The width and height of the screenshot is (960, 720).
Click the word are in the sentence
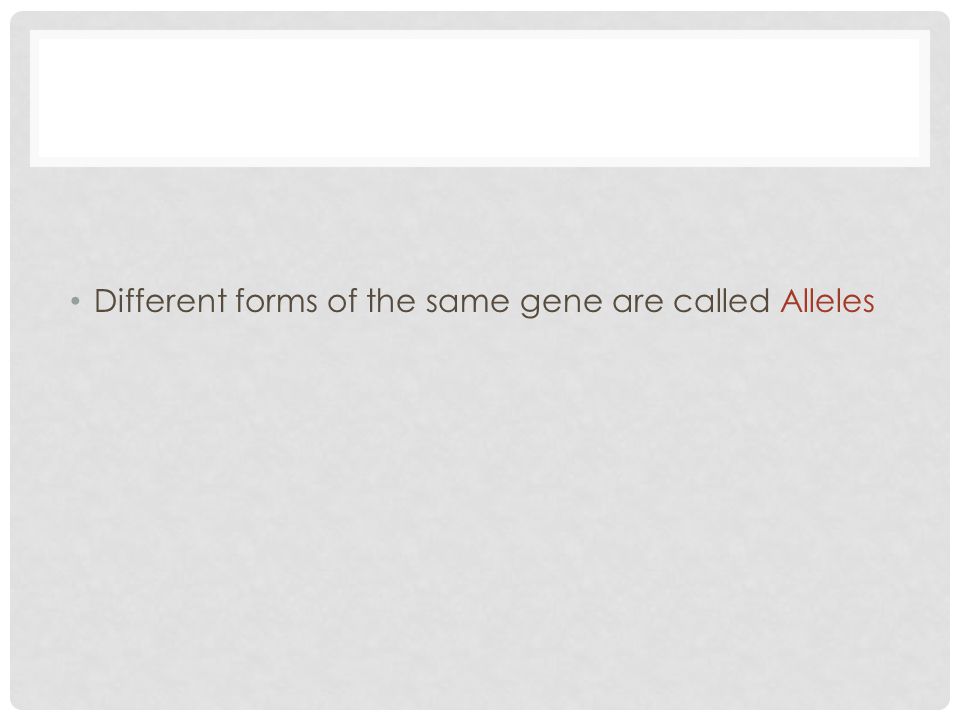pyautogui.click(x=637, y=303)
